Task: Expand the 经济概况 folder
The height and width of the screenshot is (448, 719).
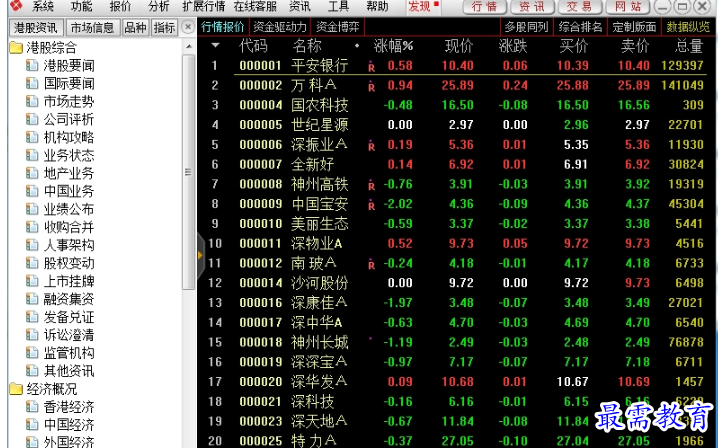Action: point(16,389)
